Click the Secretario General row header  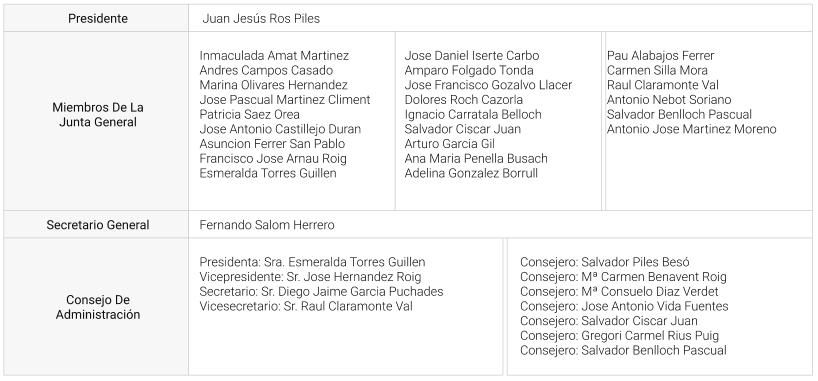(x=98, y=225)
